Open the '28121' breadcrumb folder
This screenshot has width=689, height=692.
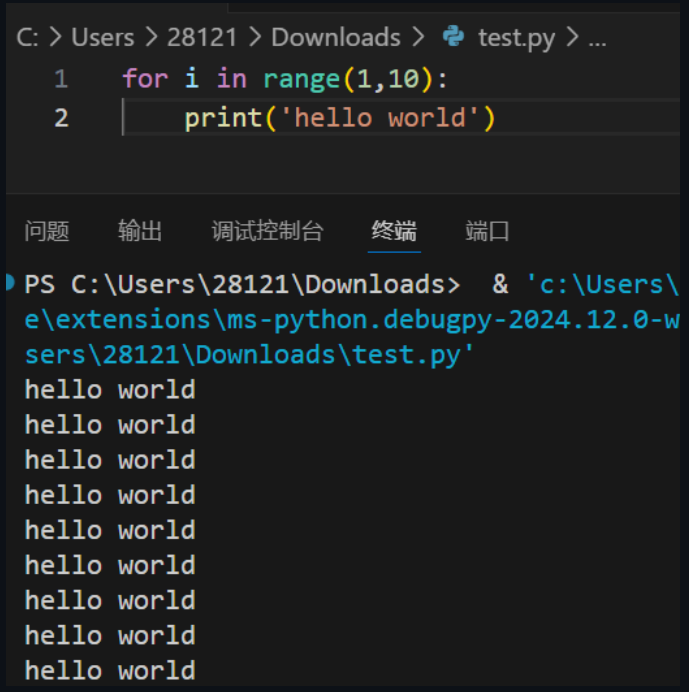202,38
